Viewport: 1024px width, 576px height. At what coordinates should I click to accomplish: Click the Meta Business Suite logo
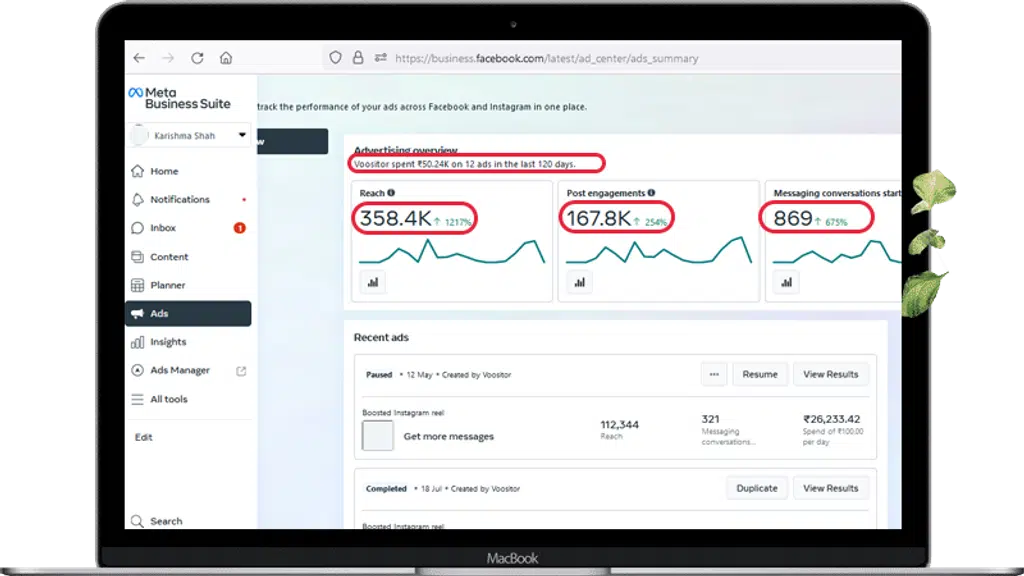[180, 98]
